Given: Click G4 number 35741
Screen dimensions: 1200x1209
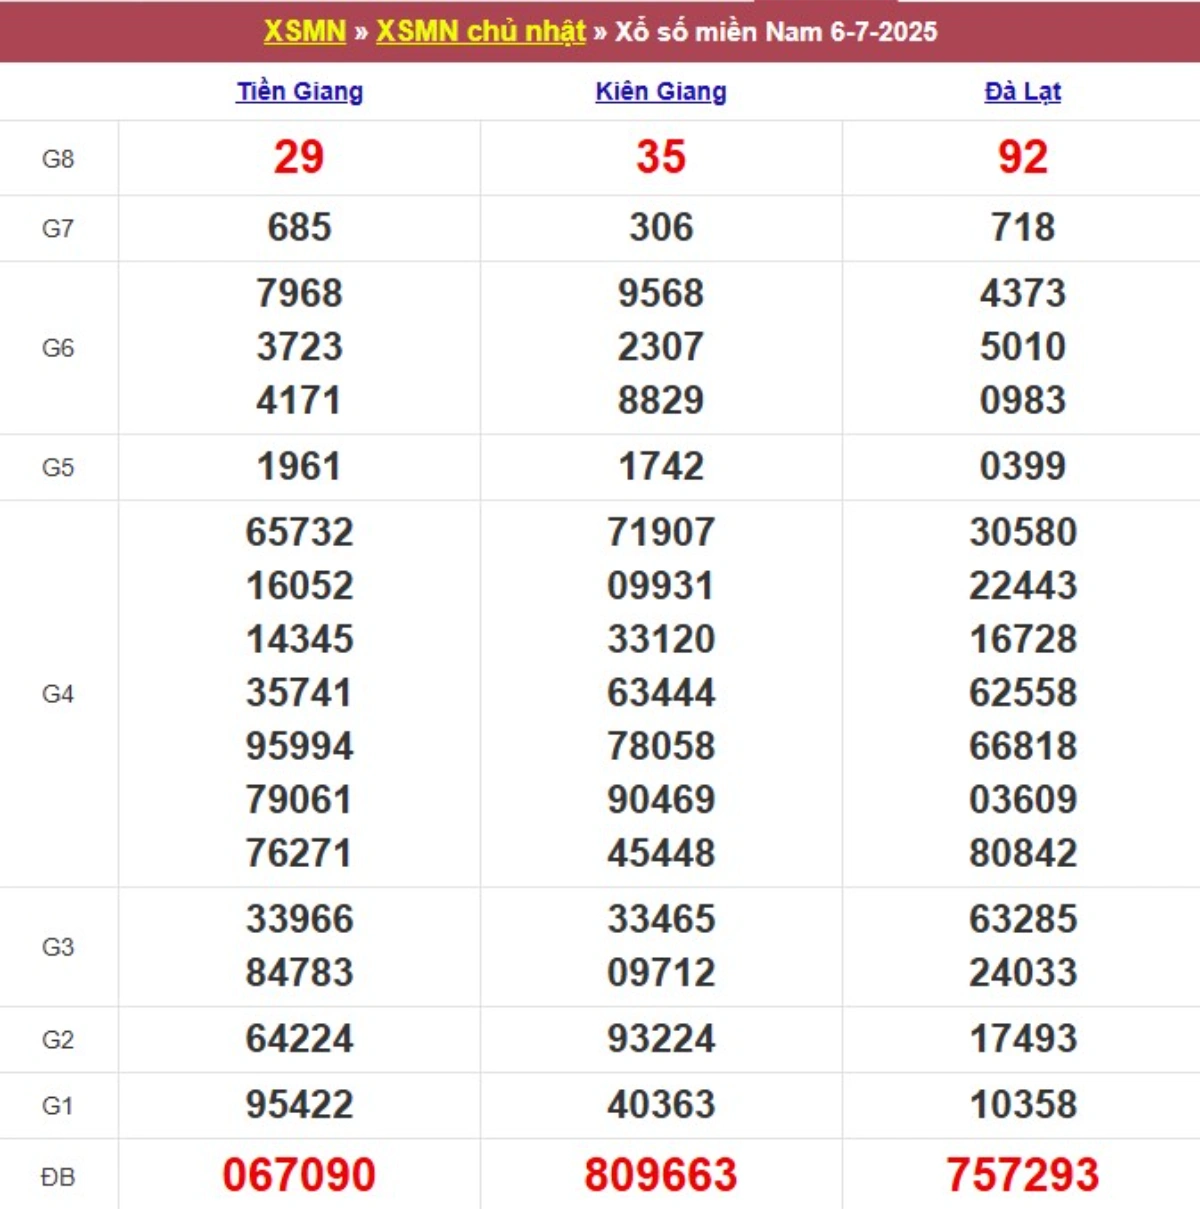Looking at the screenshot, I should click(x=299, y=693).
